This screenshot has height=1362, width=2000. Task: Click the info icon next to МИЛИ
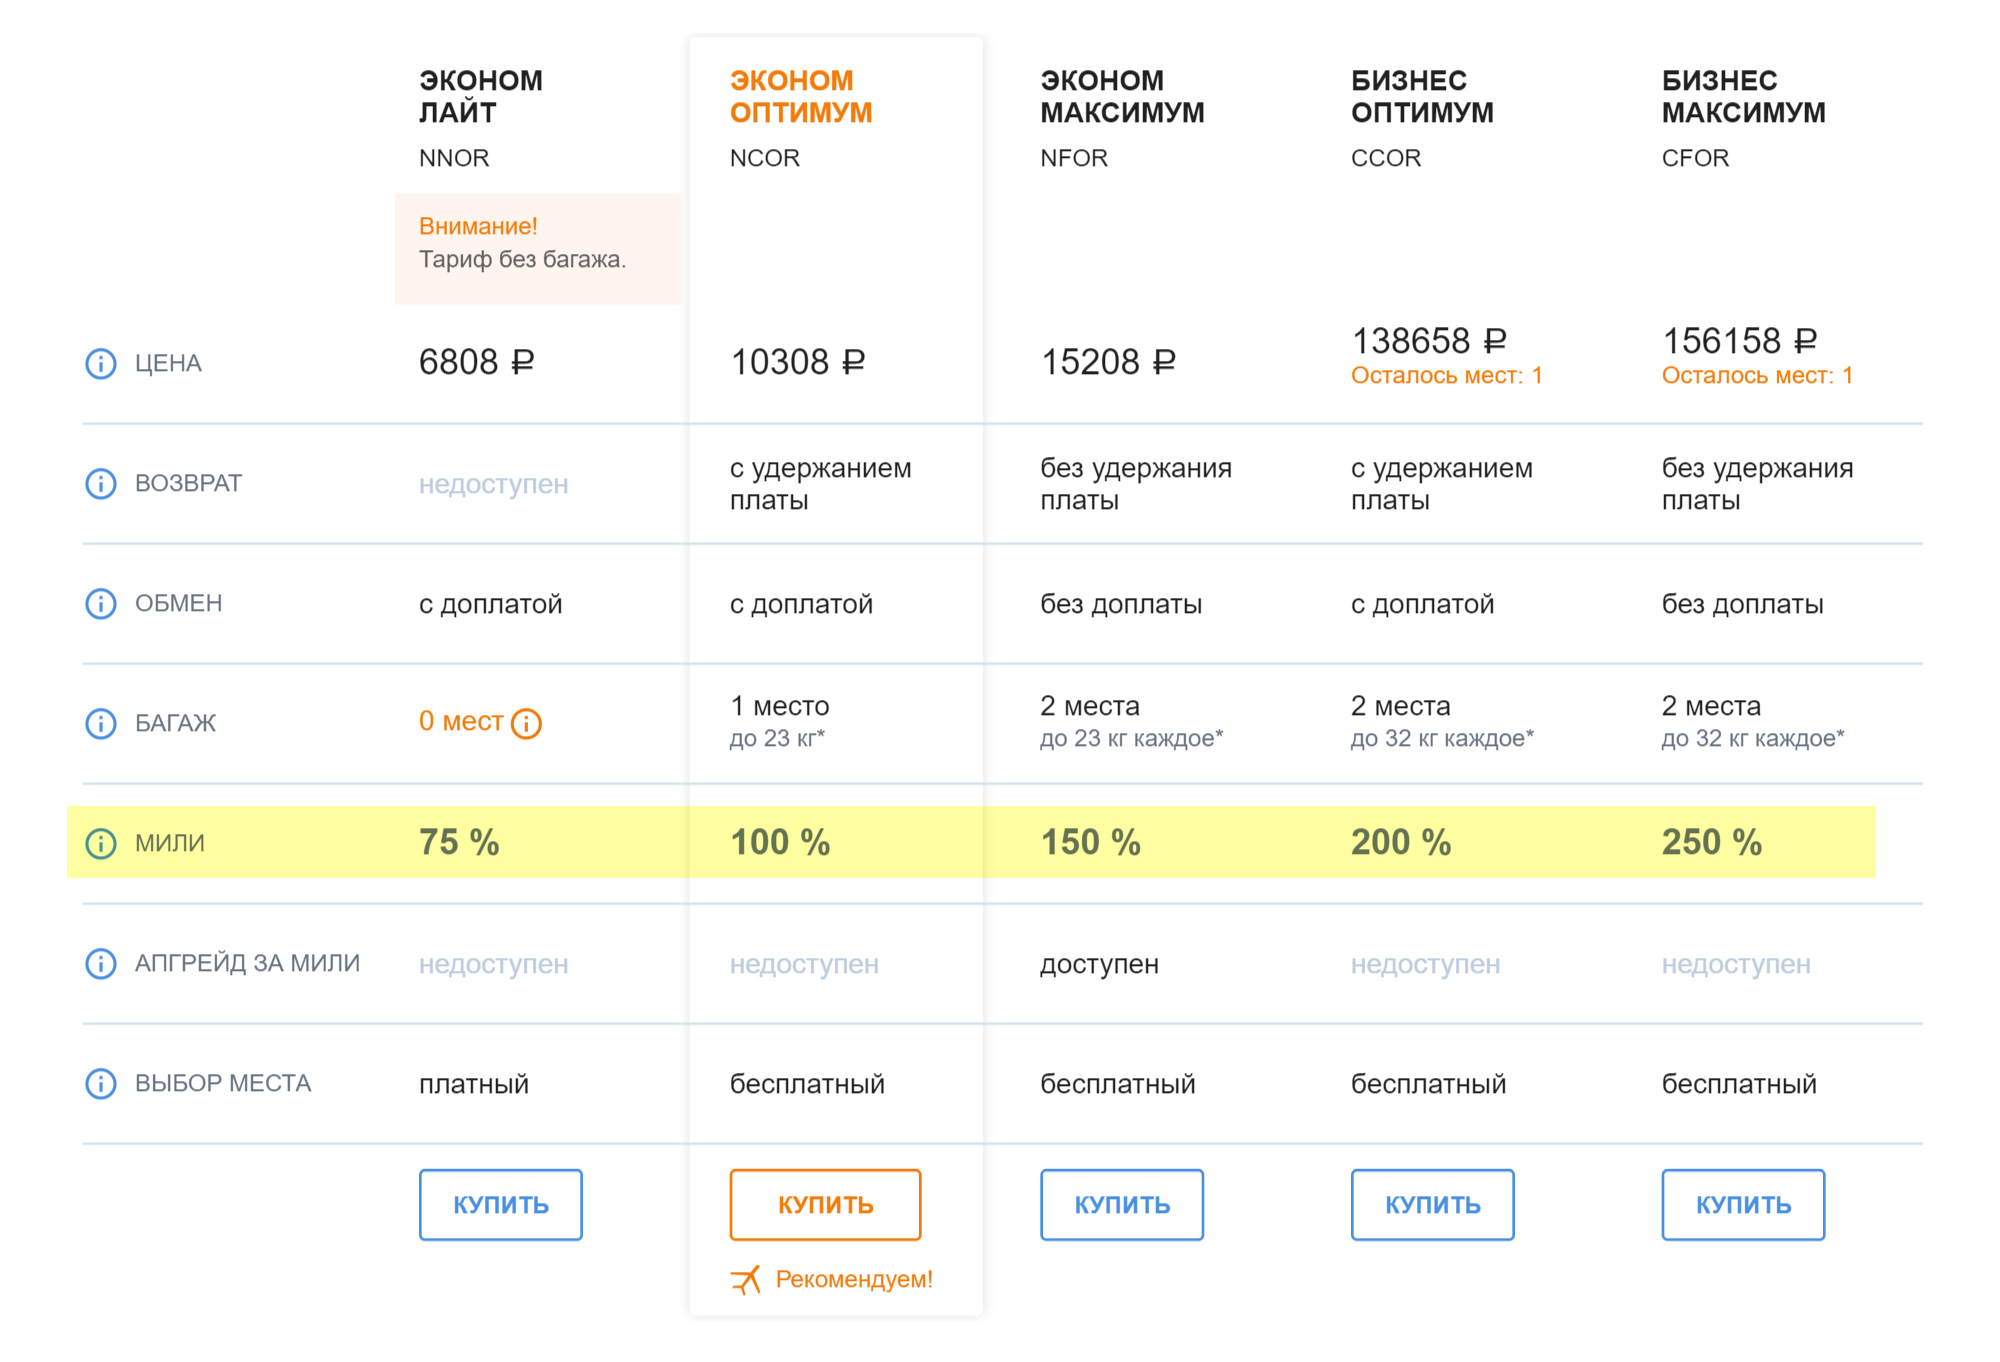(x=100, y=843)
